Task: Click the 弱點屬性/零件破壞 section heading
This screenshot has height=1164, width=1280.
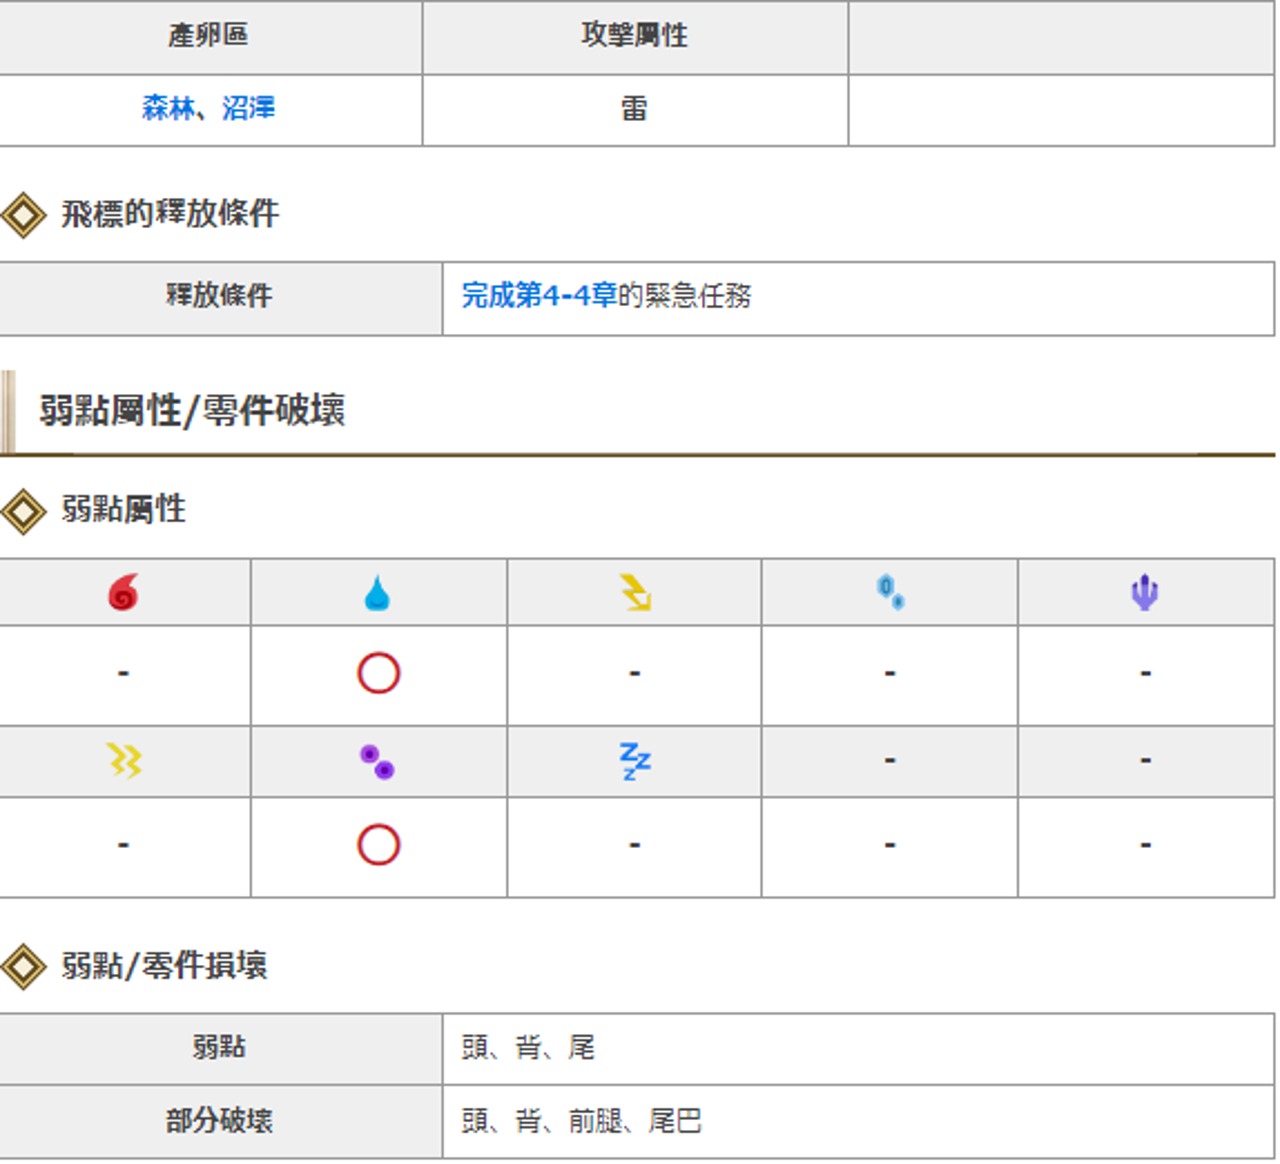Action: tap(192, 411)
